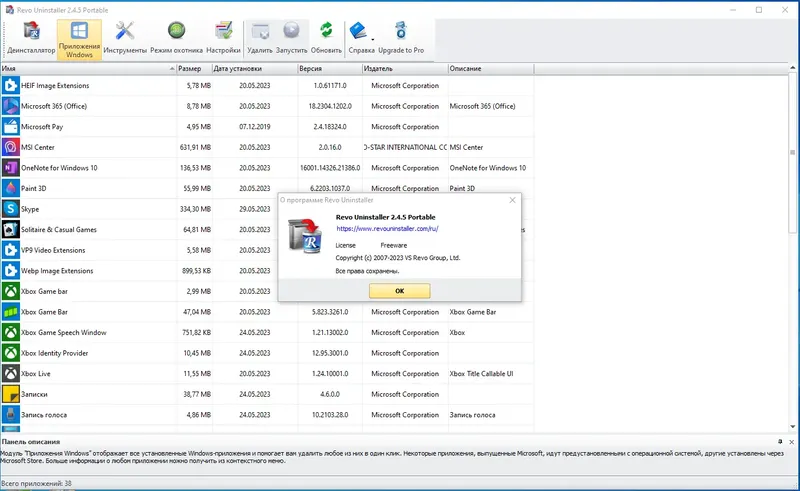Screen dimensions: 800x491
Task: Click Revo Uninstaller logo in about dialog
Action: [x=305, y=235]
